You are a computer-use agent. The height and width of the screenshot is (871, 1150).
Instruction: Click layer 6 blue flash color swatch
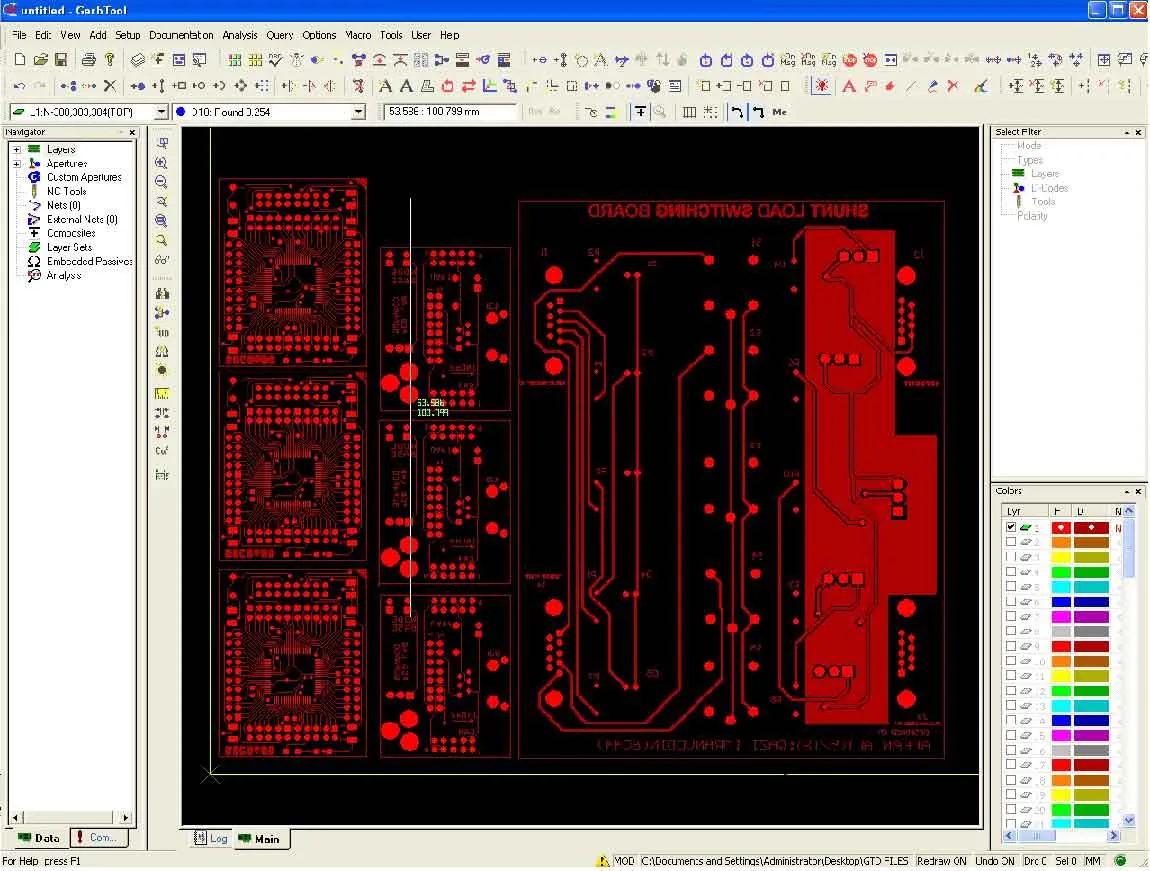(1061, 602)
